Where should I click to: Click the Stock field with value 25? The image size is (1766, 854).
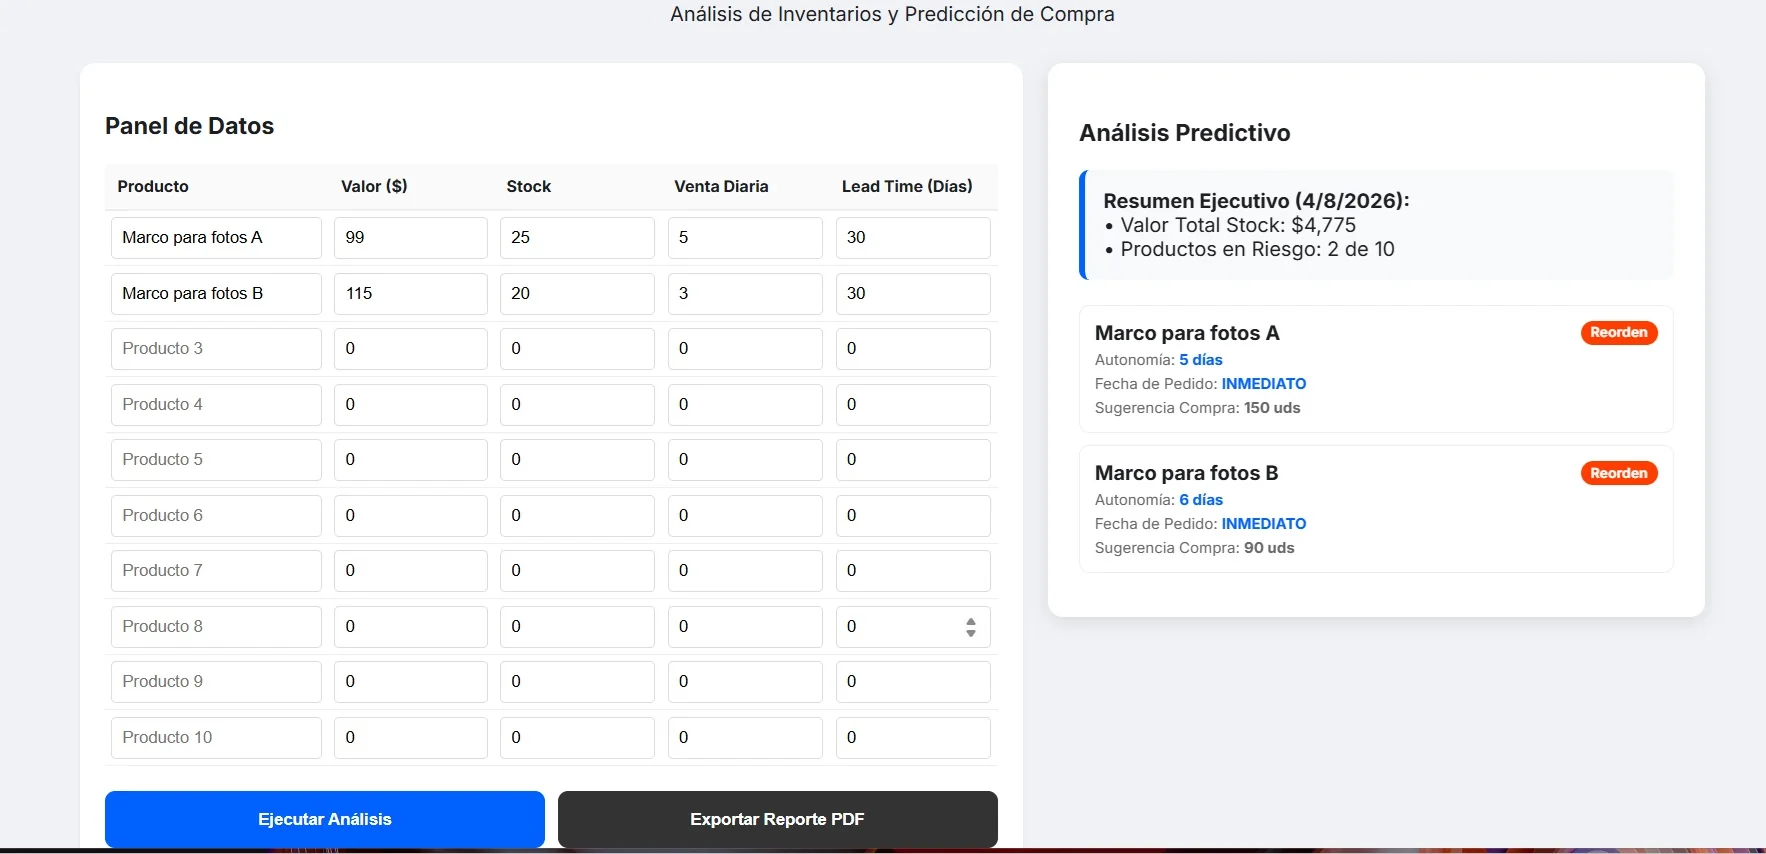pos(577,238)
